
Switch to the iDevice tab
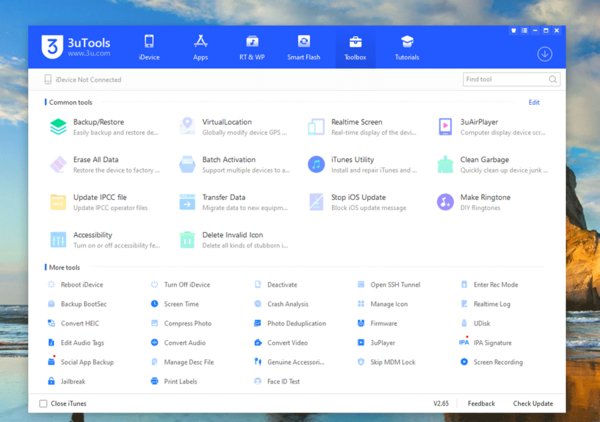point(149,47)
